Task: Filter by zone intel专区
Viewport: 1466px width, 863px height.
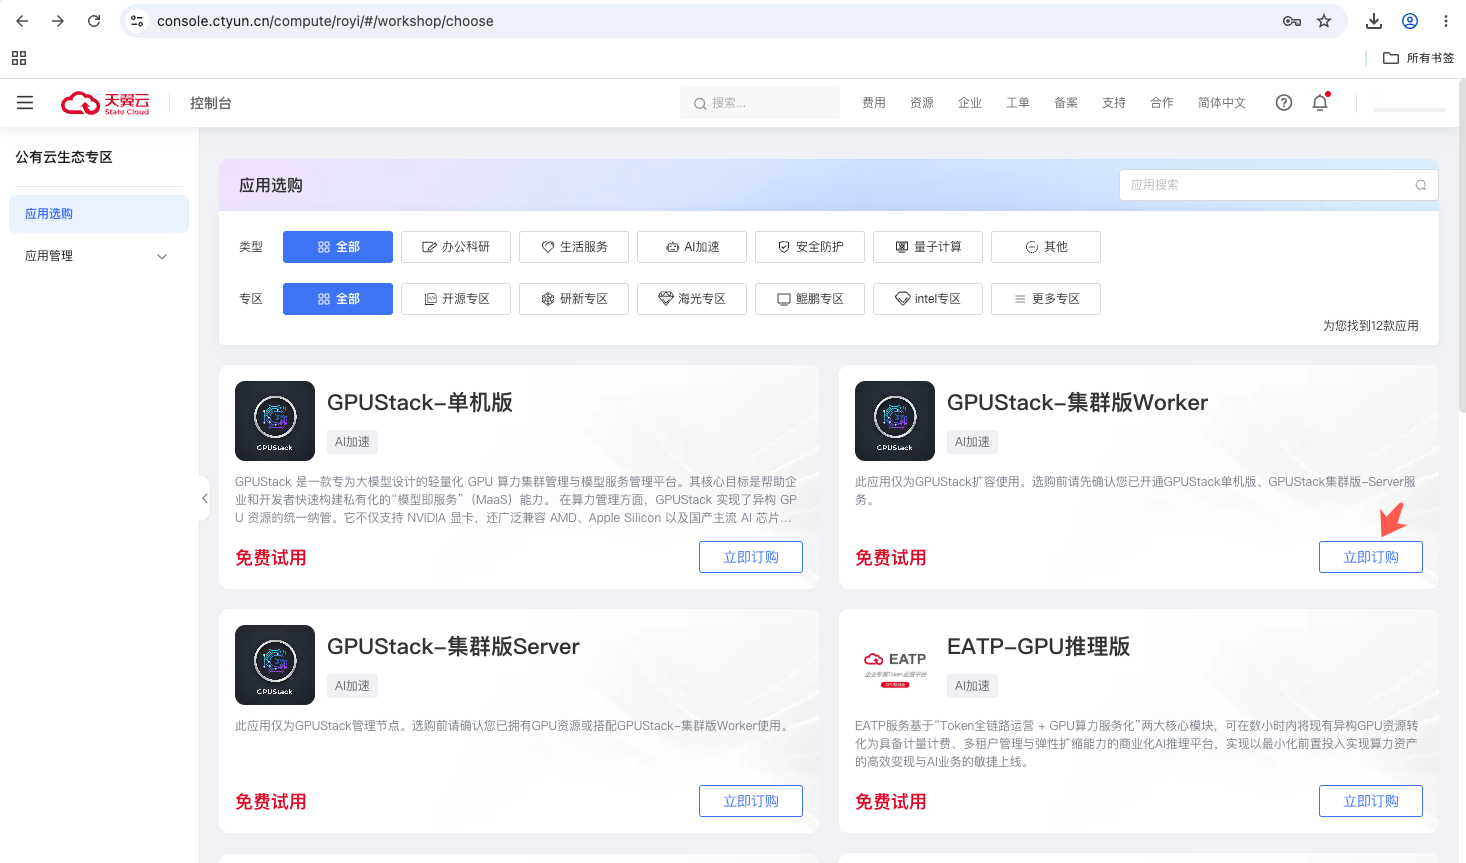Action: pos(928,299)
